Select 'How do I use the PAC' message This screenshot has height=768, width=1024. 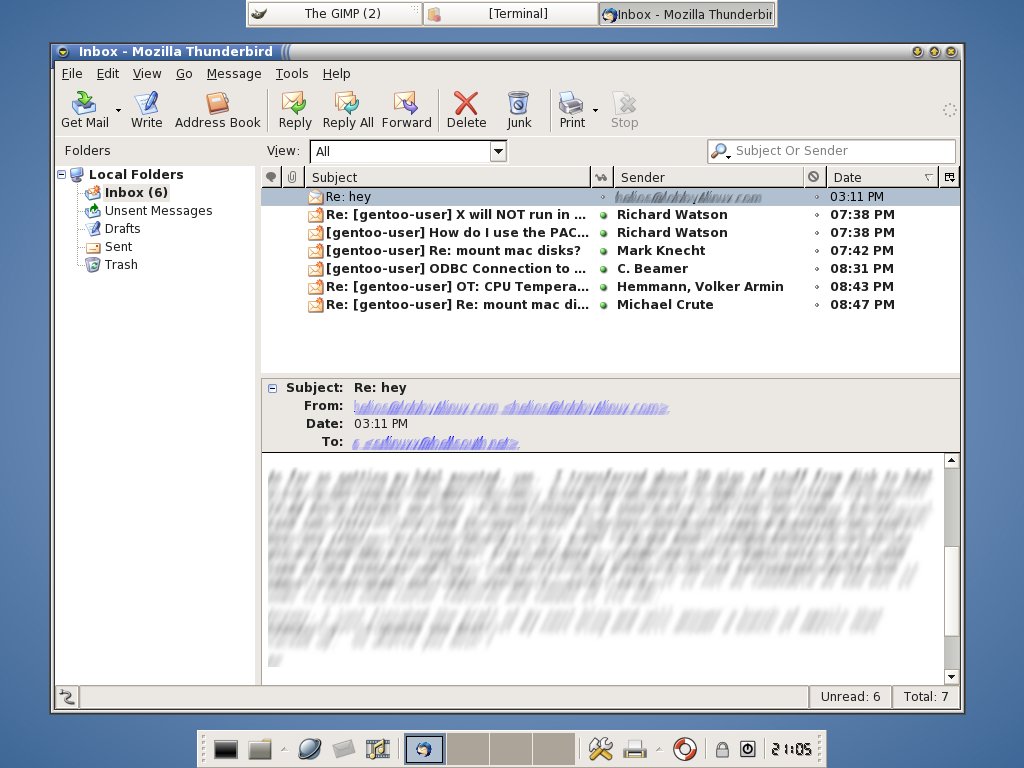(x=610, y=232)
